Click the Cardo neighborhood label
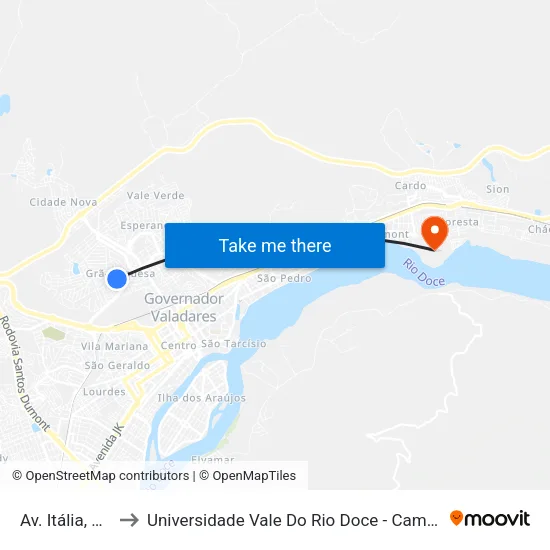550x550 pixels. [410, 186]
